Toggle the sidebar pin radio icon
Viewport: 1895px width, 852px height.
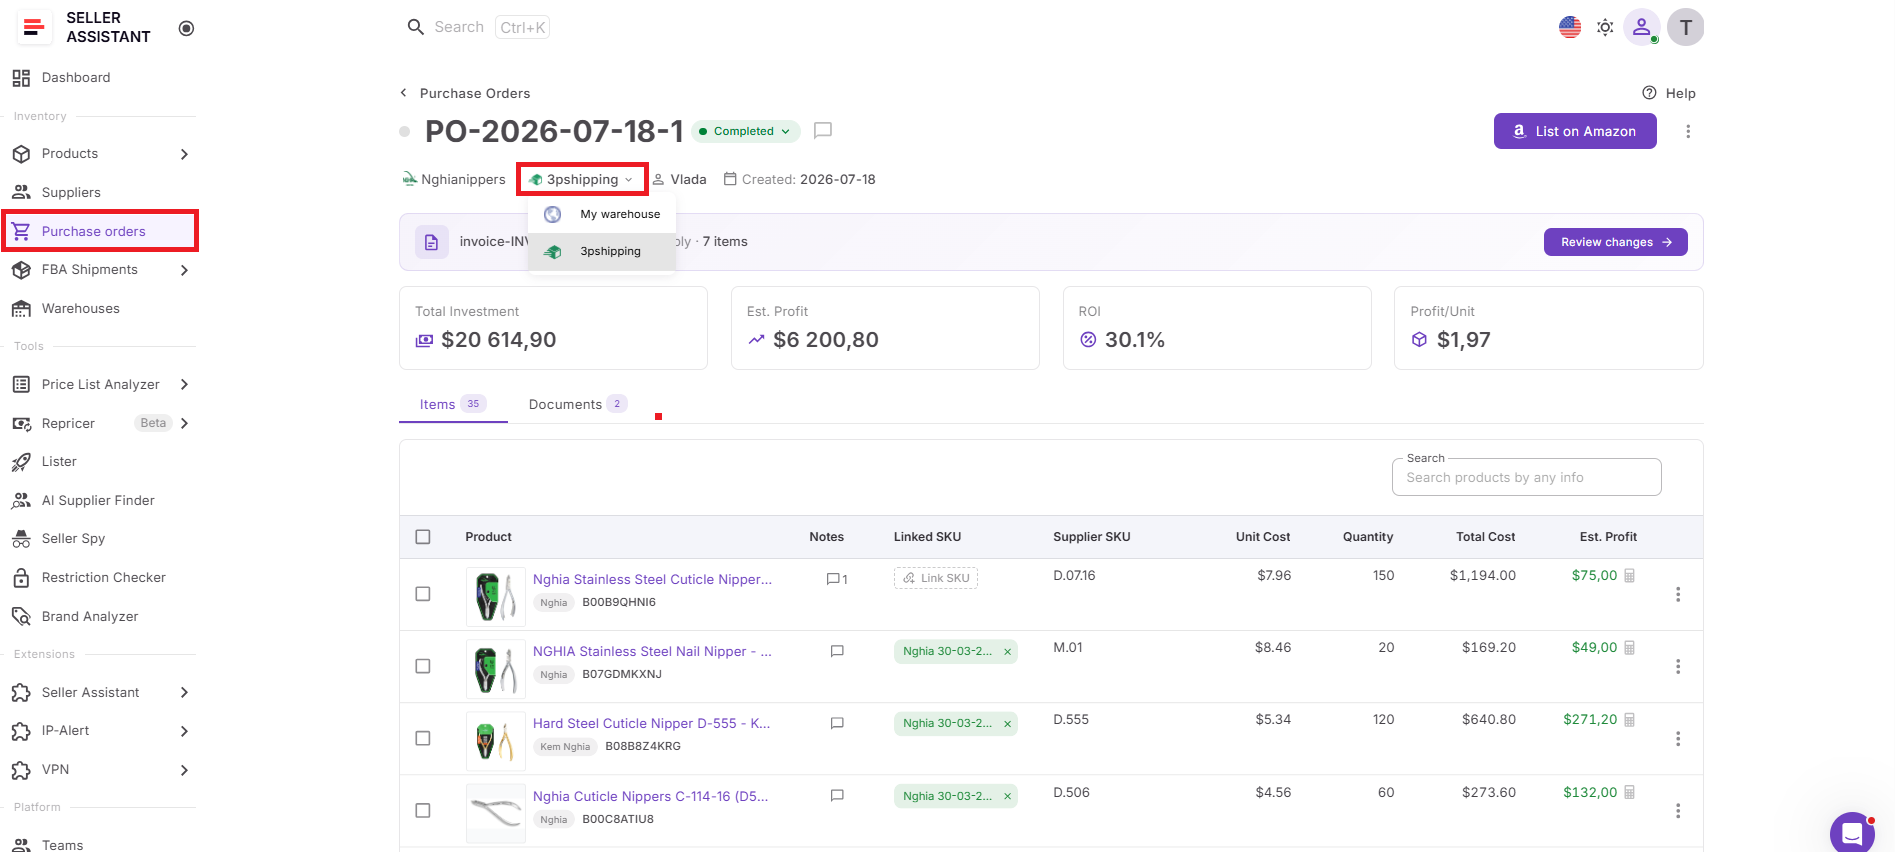click(x=186, y=28)
